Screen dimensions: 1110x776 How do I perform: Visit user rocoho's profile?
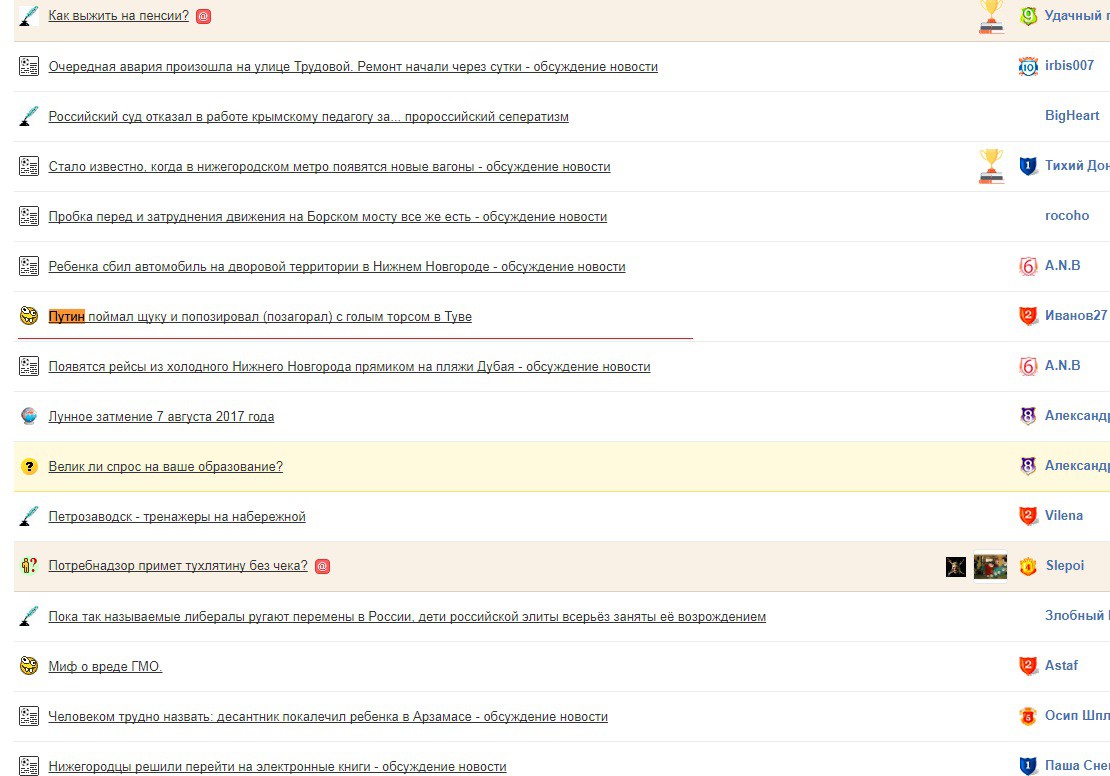pos(1067,215)
